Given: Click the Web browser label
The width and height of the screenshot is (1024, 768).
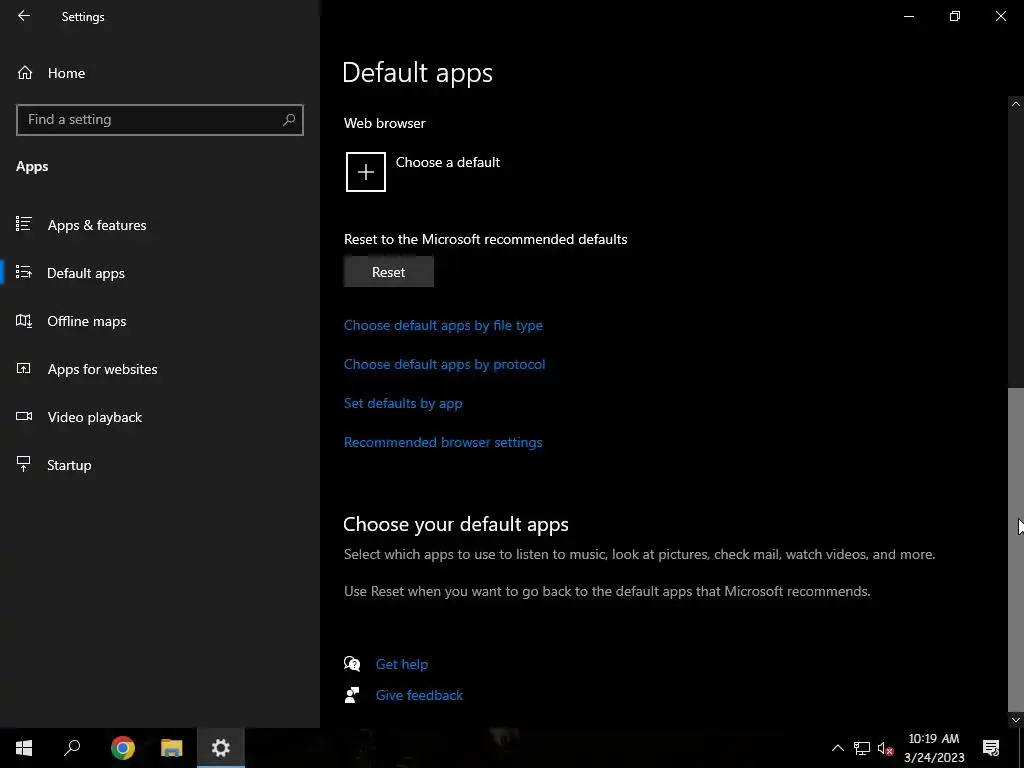Looking at the screenshot, I should point(385,123).
